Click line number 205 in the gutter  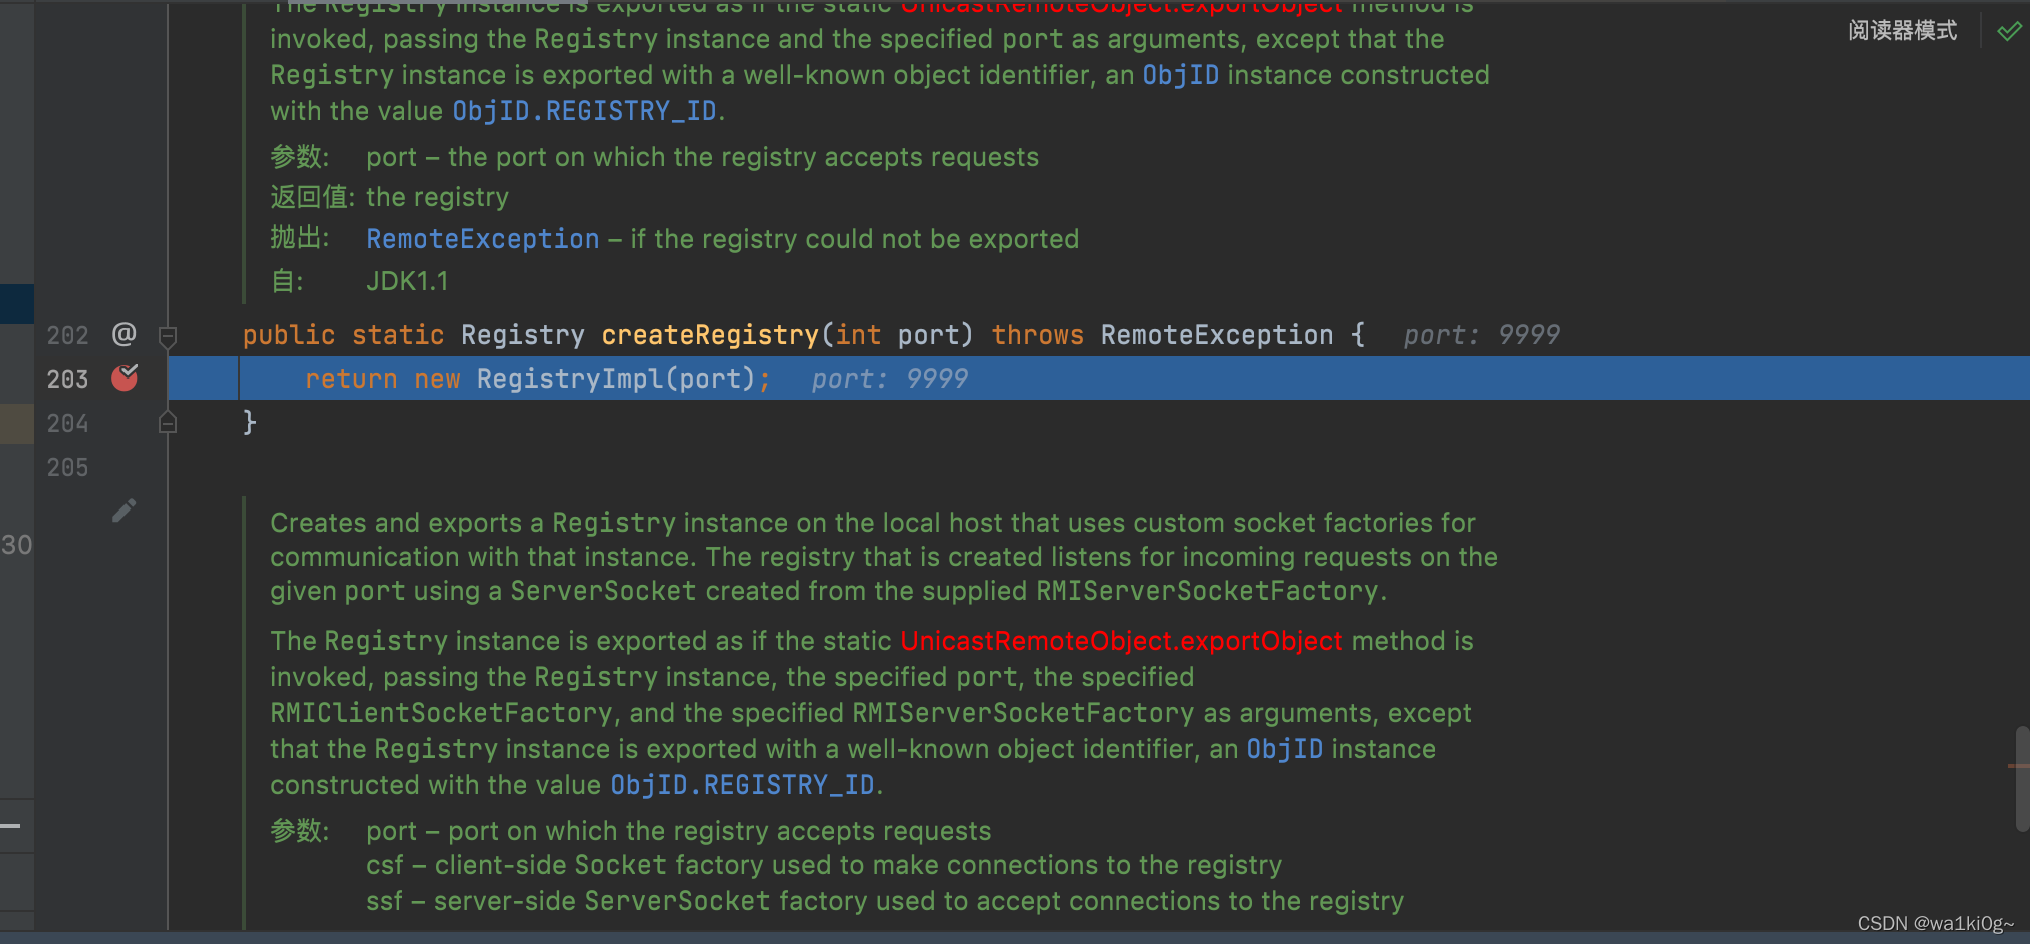67,468
